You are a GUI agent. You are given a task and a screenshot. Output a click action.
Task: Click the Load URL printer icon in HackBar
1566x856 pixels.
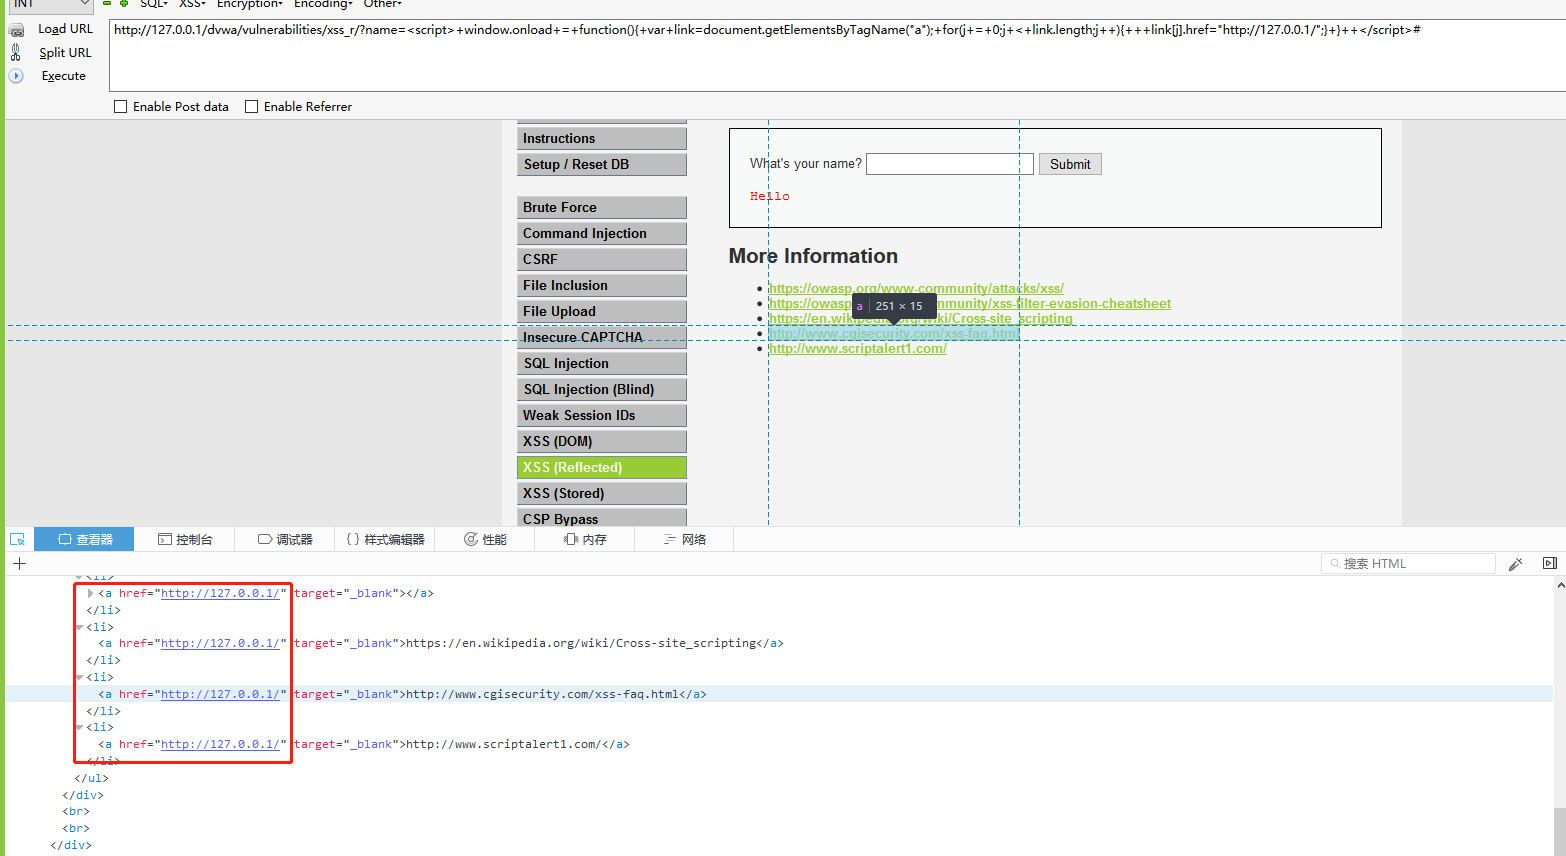17,28
